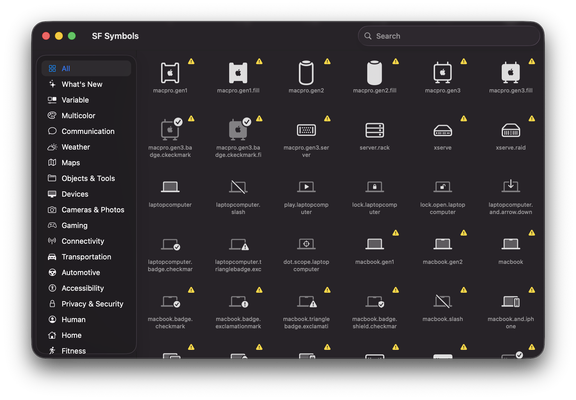The height and width of the screenshot is (400, 576).
Task: Open the Weather category
Action: pos(86,147)
